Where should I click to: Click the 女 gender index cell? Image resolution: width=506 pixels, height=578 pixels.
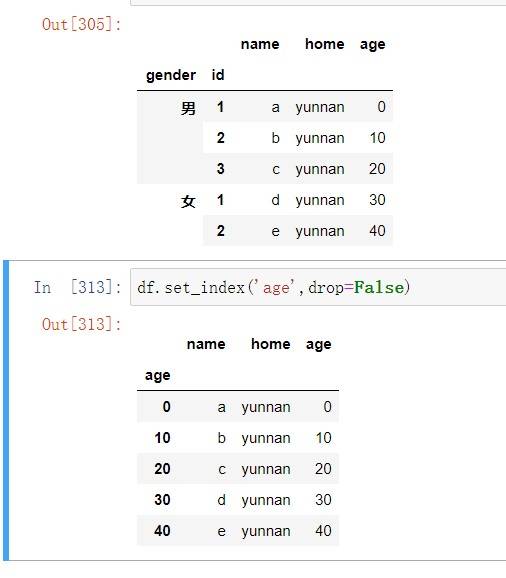click(188, 201)
